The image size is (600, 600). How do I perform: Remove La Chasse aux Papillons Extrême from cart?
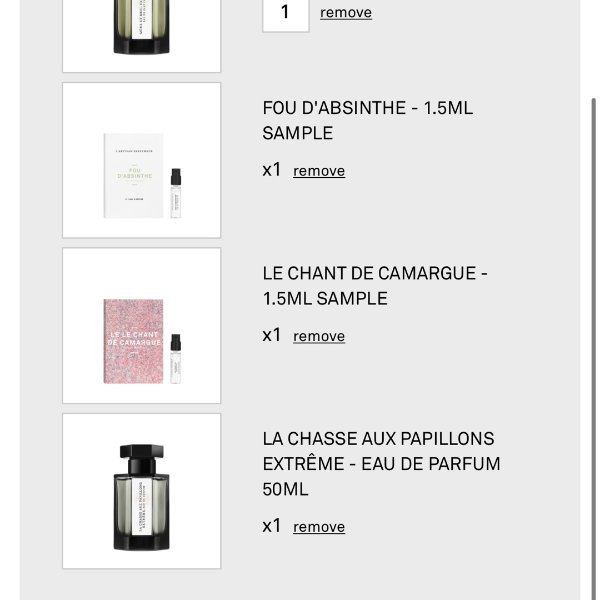coord(319,527)
